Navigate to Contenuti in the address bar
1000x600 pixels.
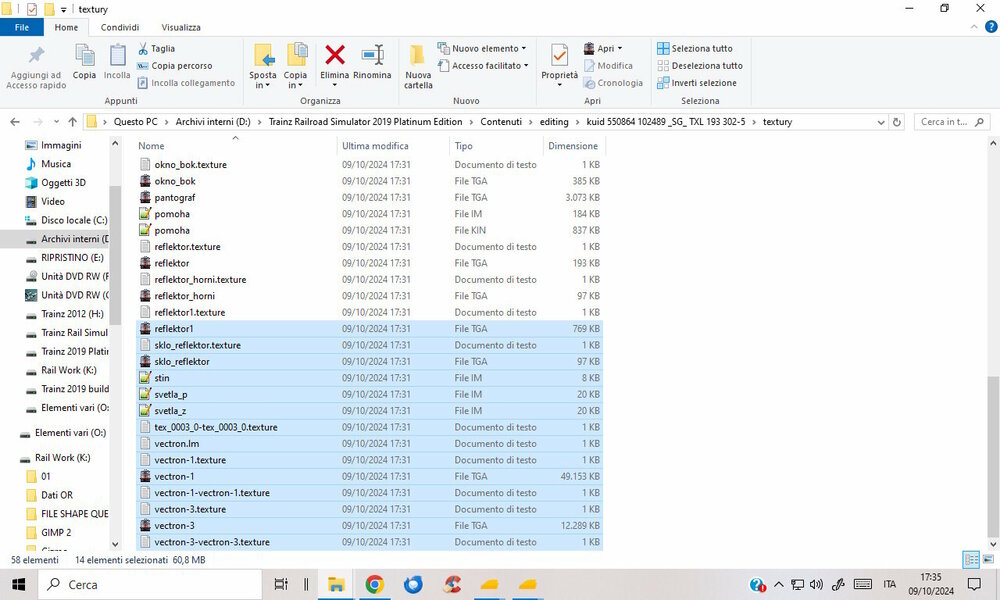501,122
